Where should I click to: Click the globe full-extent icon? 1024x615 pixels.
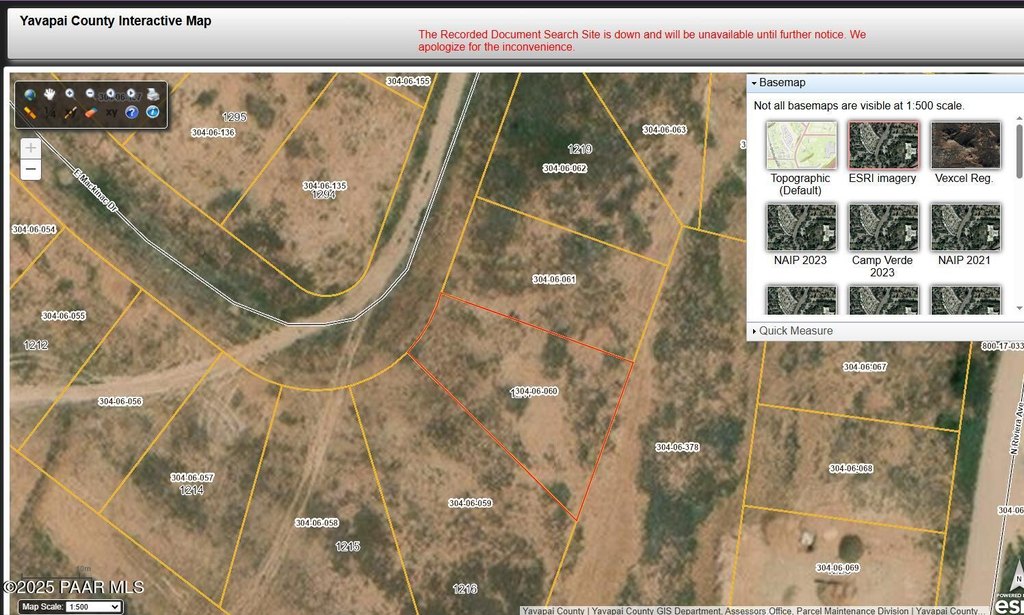click(x=30, y=94)
